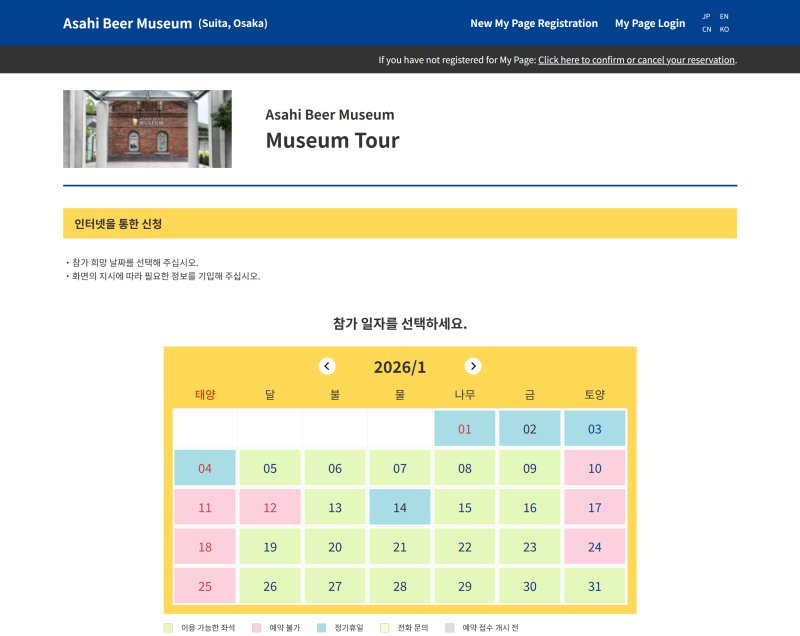Select January 03 on the calendar
The image size is (800, 636).
pyautogui.click(x=595, y=428)
